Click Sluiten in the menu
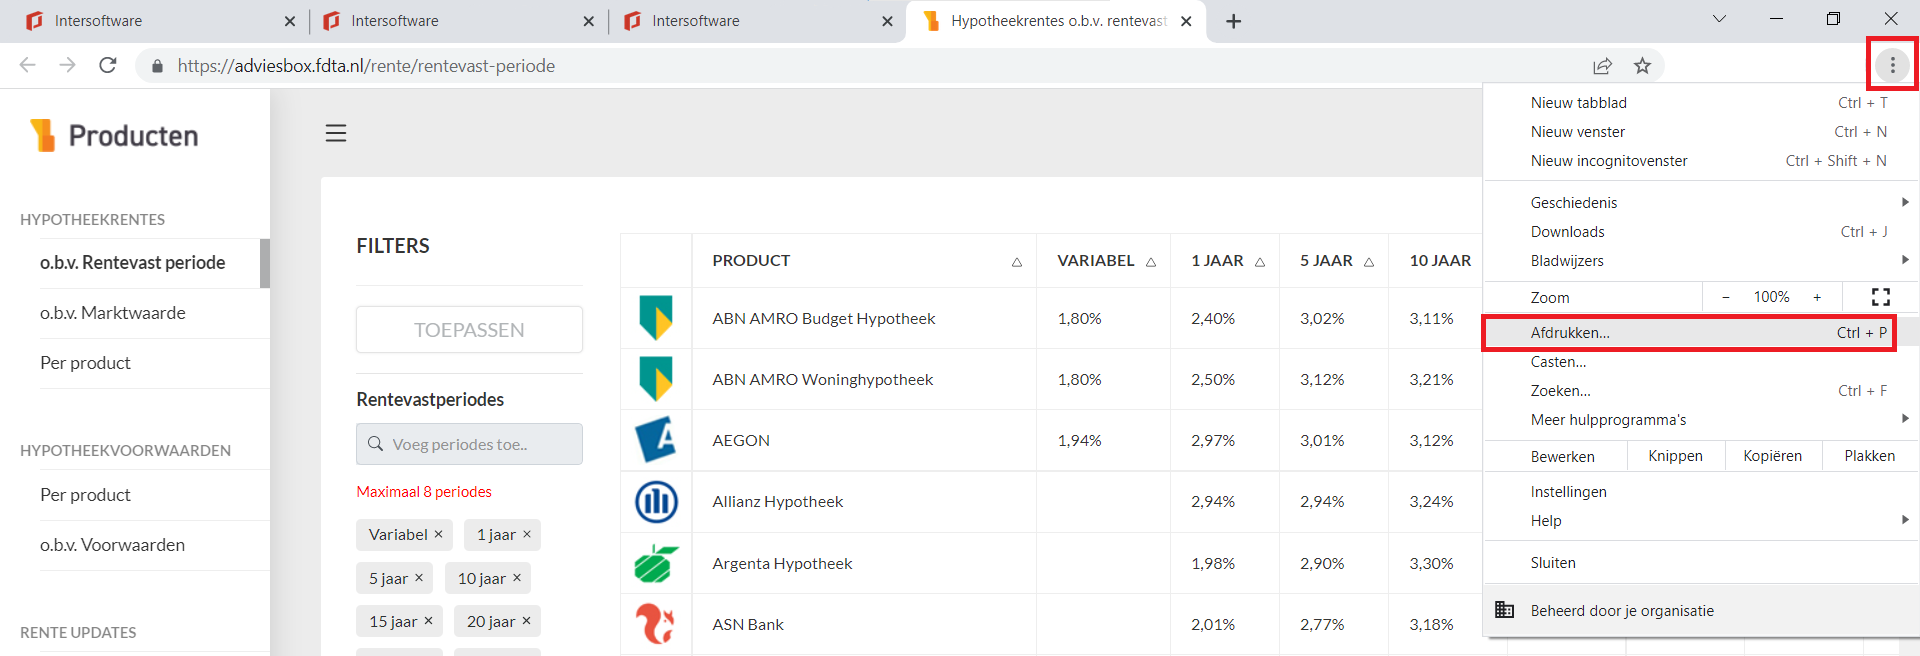This screenshot has height=656, width=1920. tap(1700, 562)
